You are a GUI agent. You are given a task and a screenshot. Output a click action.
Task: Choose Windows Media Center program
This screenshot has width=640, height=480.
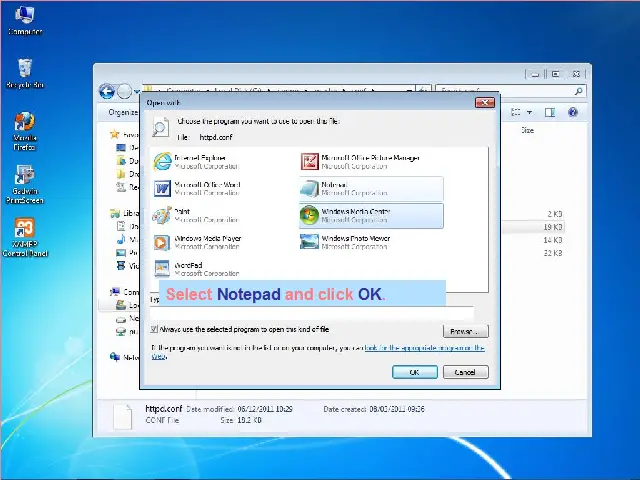[371, 216]
